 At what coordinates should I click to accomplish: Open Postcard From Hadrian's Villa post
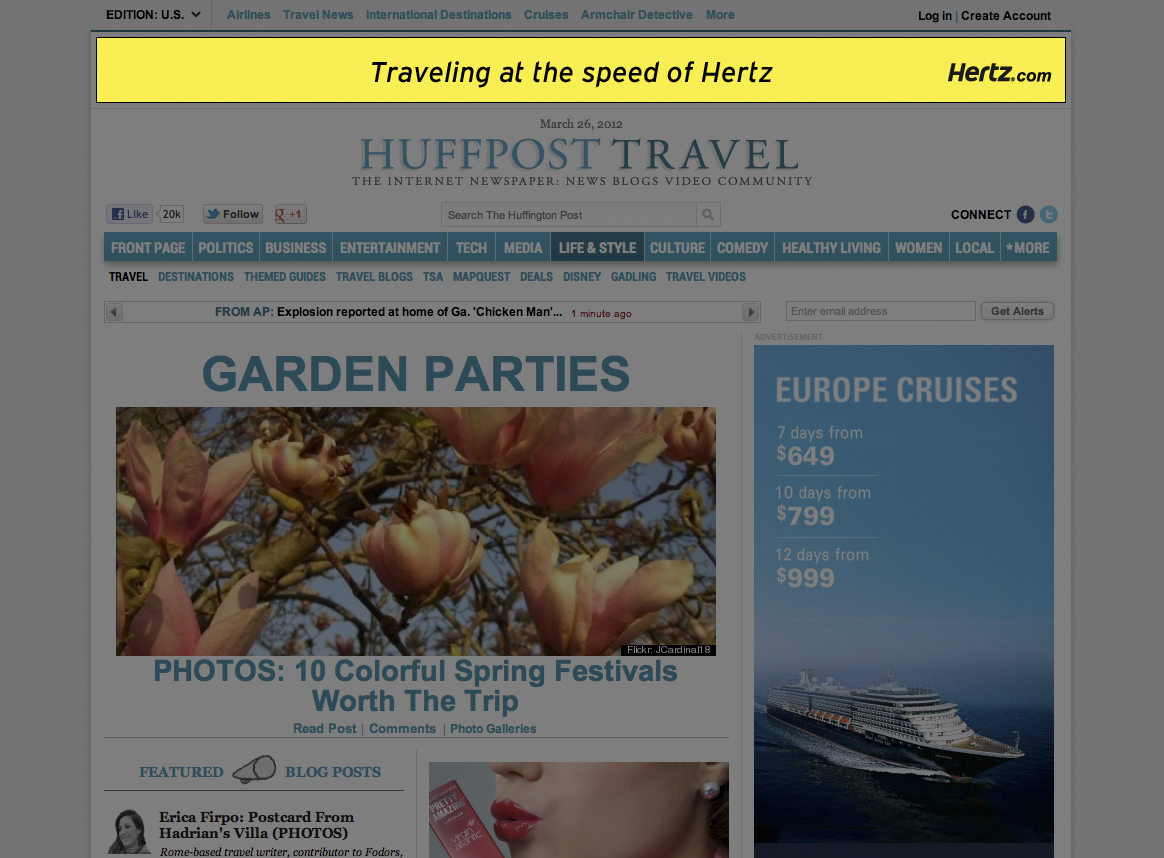click(256, 825)
